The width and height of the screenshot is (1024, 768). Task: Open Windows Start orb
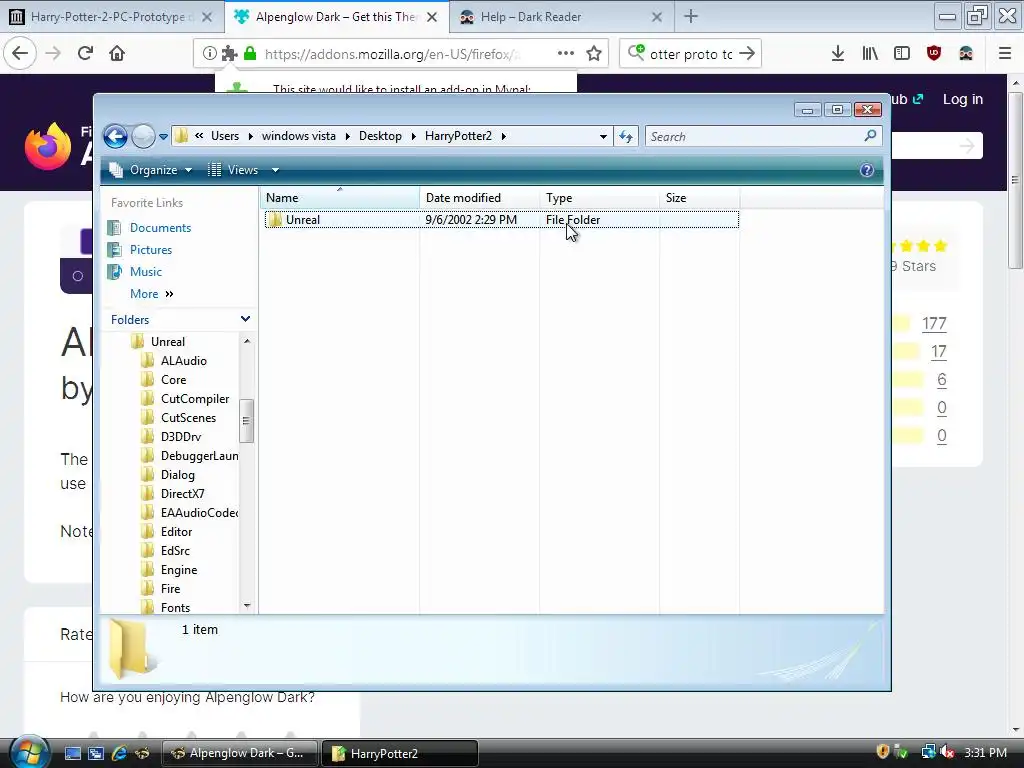point(28,752)
